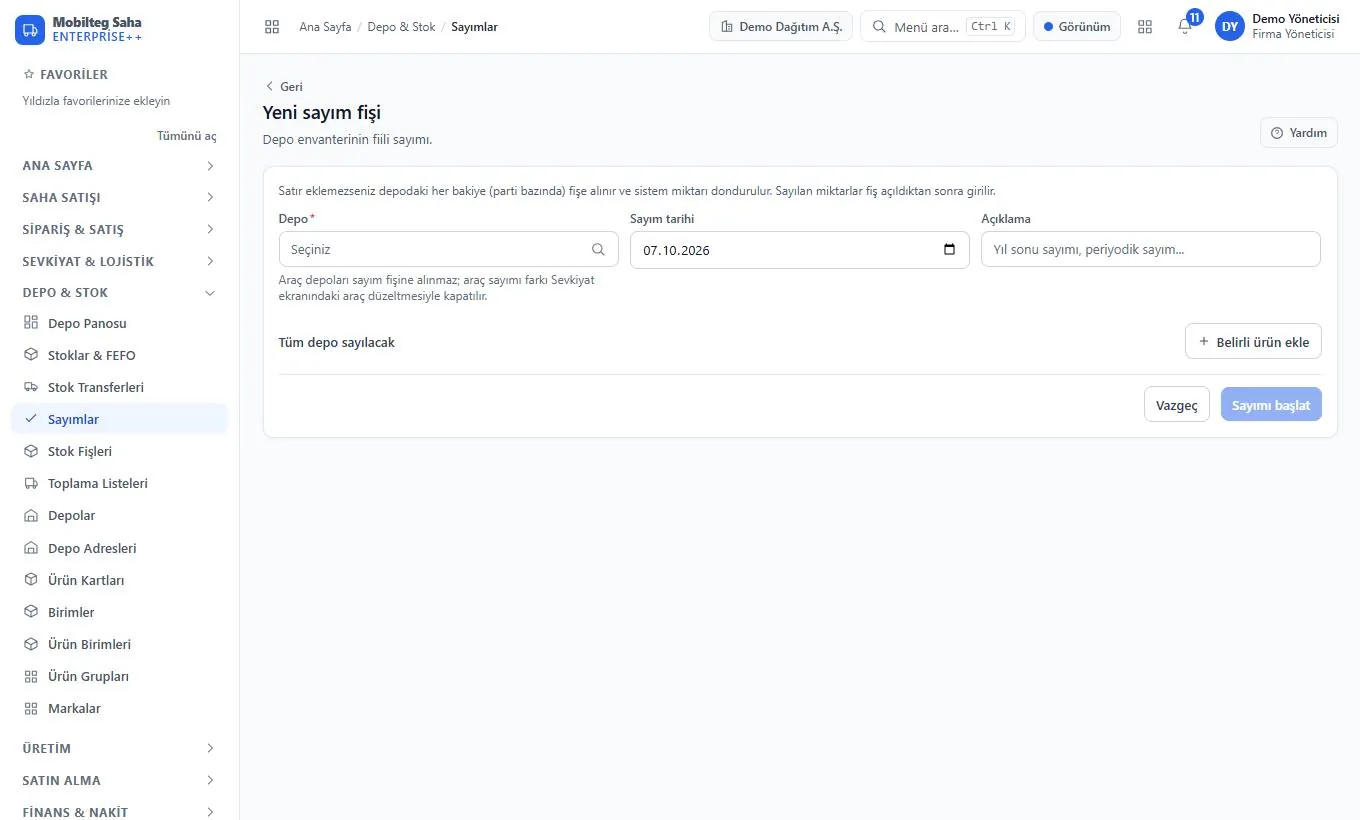Expand the SEVKİYAT & LOJİSTİK section
Image resolution: width=1360 pixels, height=820 pixels.
(119, 261)
